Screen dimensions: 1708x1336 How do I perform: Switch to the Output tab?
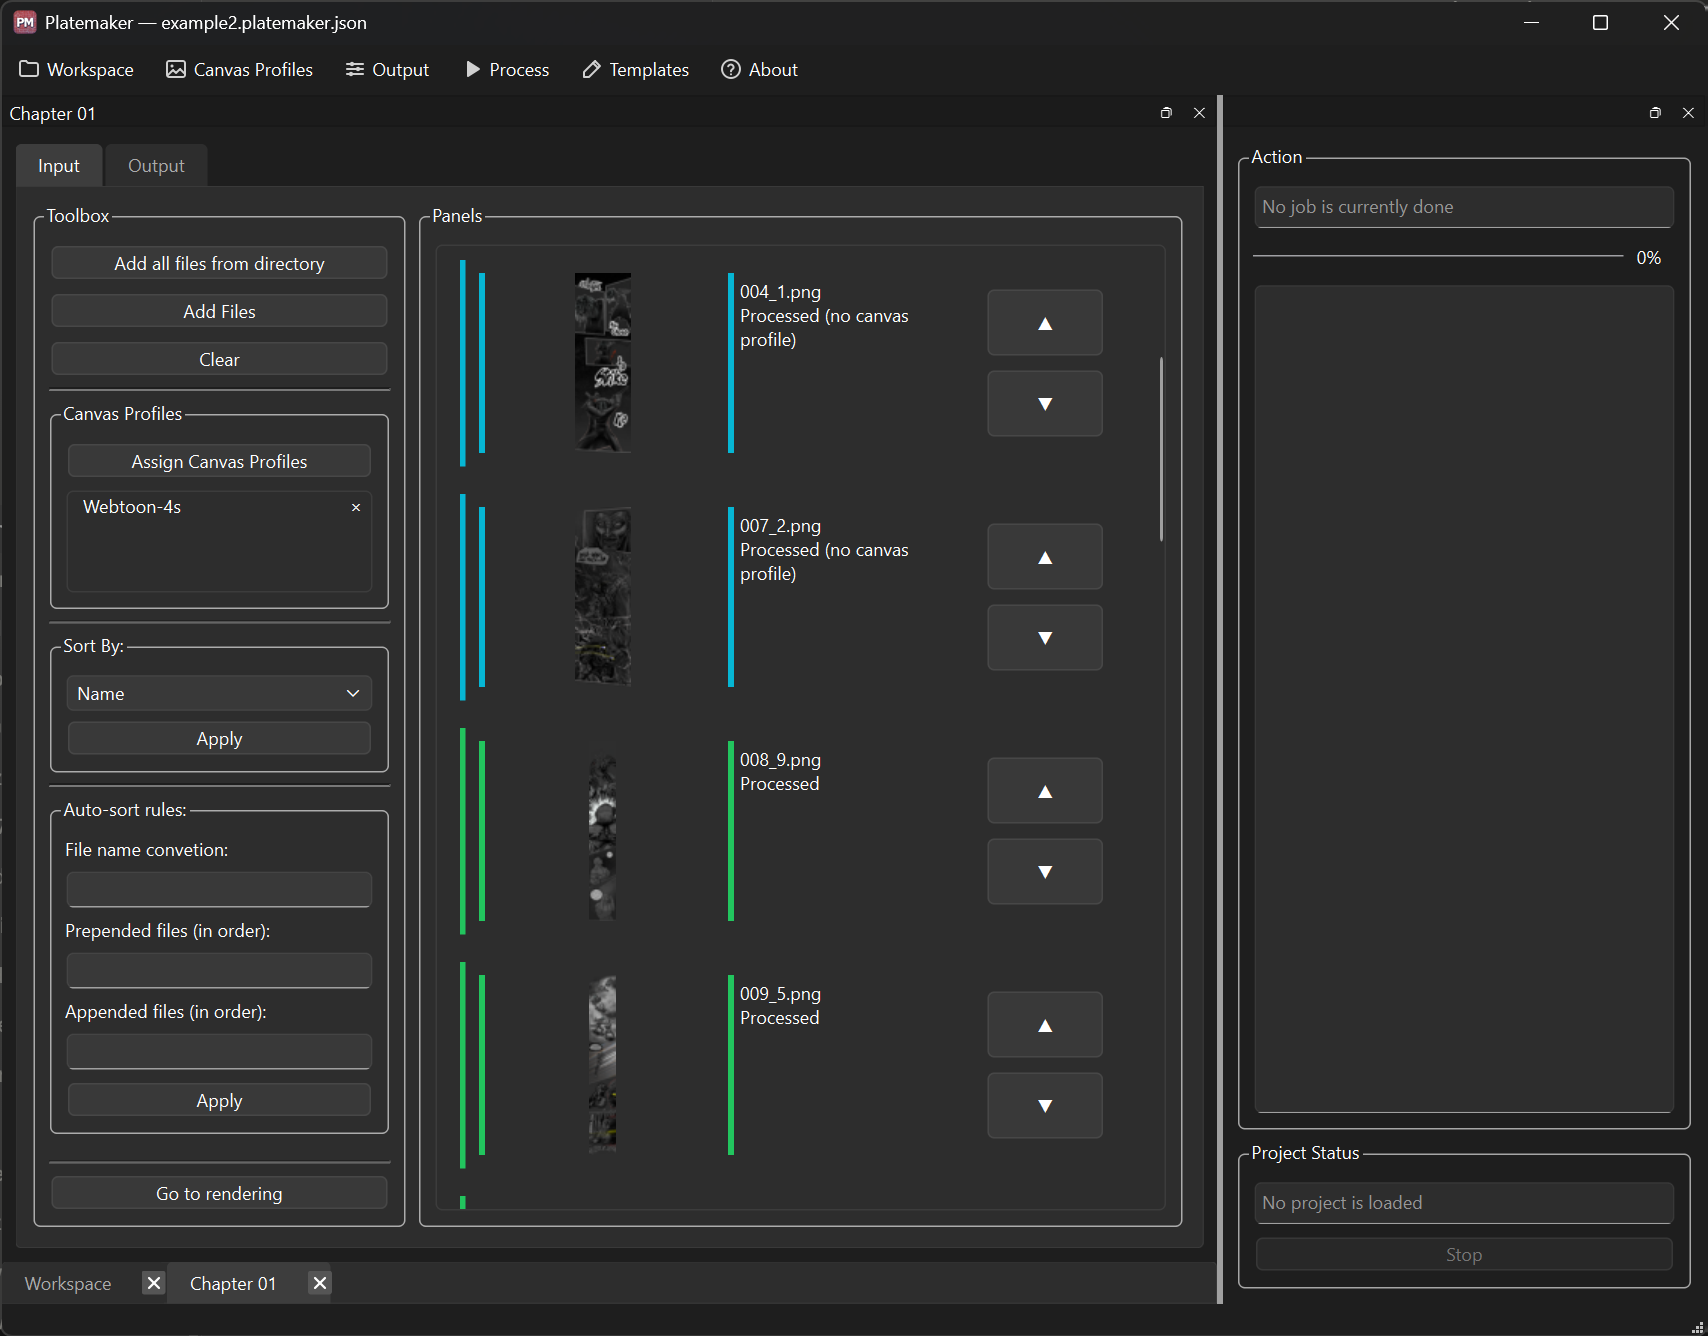[156, 166]
